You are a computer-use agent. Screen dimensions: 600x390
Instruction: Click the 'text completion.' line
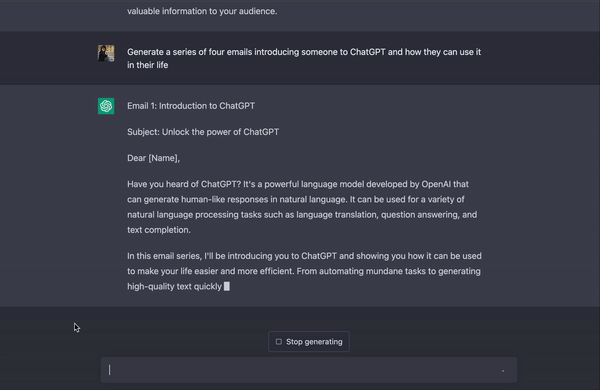pyautogui.click(x=159, y=230)
